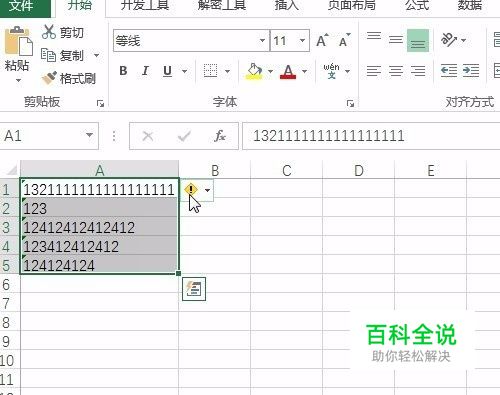Click the yellow error warning icon
Screen dimensions: 500x395
(191, 190)
